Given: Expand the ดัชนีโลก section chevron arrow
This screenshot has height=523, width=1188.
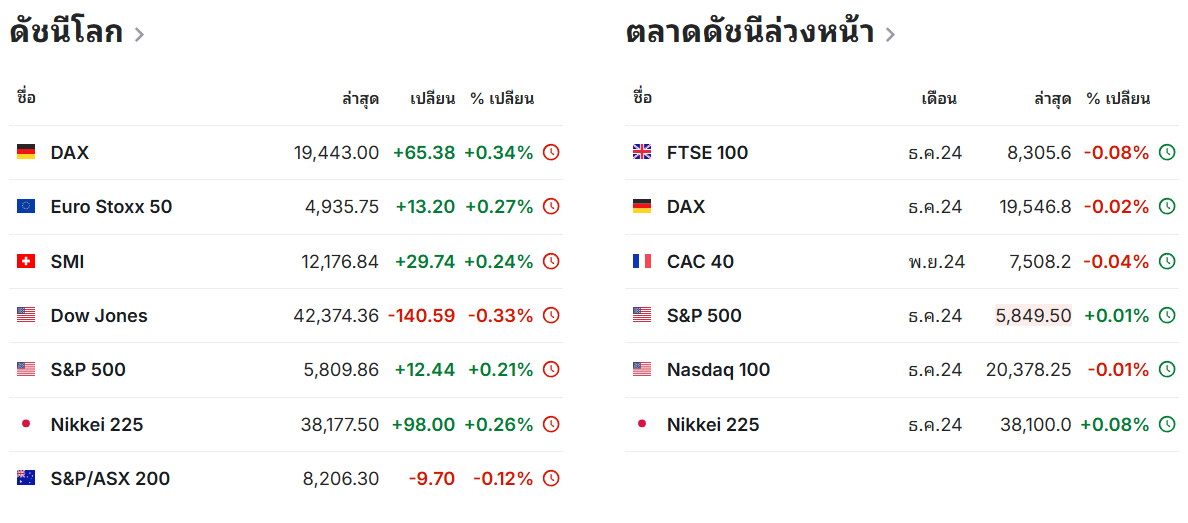Looking at the screenshot, I should [139, 35].
